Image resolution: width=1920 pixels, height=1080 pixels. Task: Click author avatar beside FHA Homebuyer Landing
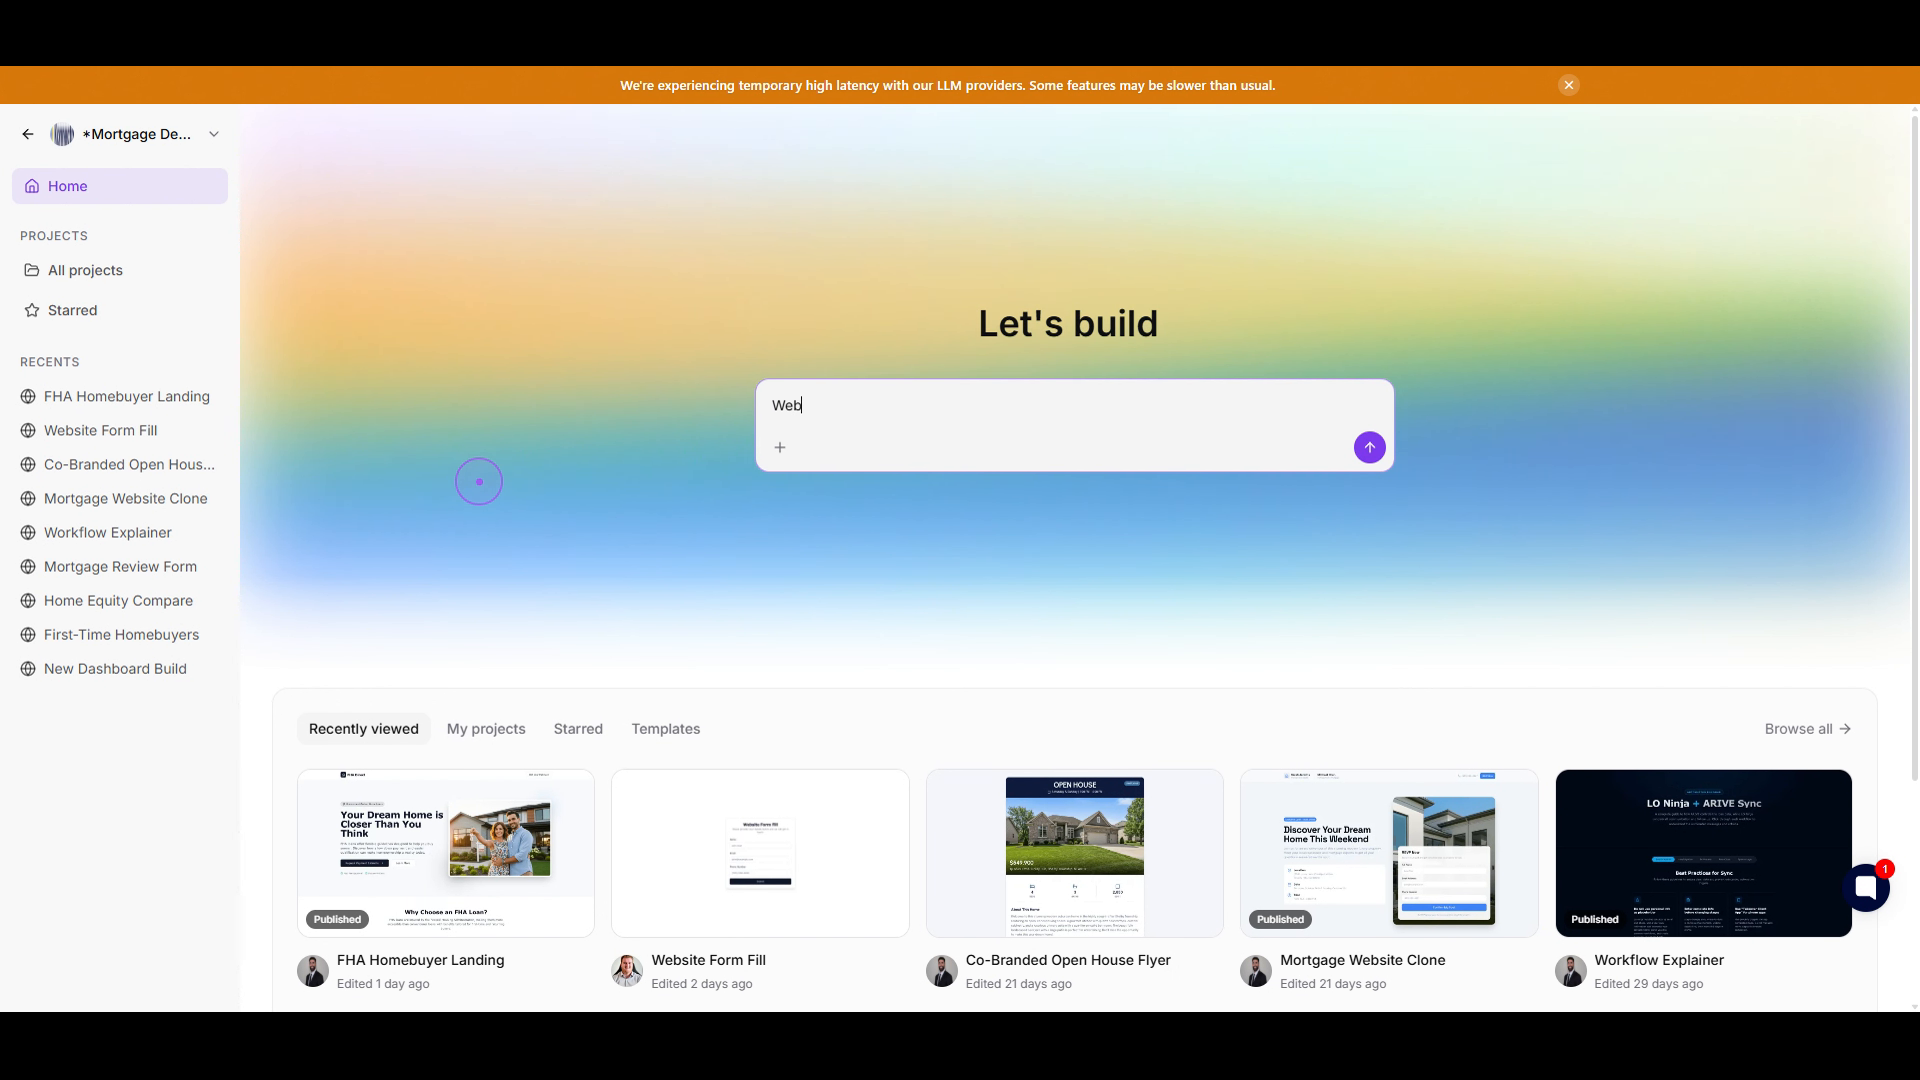[313, 971]
